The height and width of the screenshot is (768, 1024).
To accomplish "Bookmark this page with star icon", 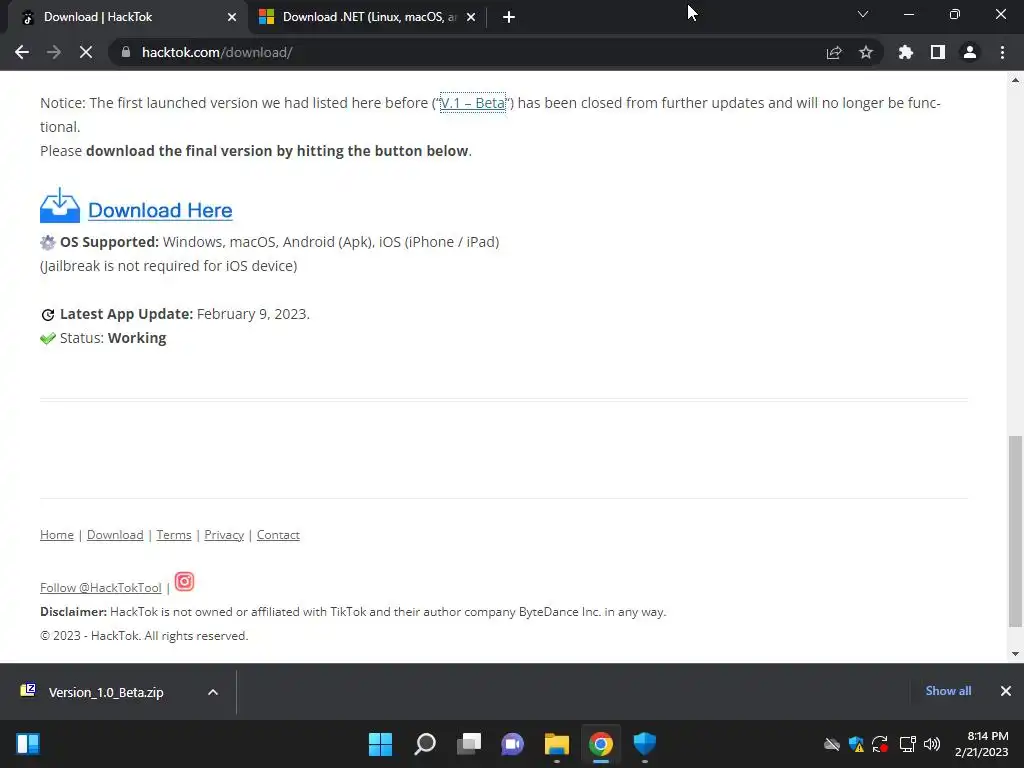I will (x=866, y=52).
